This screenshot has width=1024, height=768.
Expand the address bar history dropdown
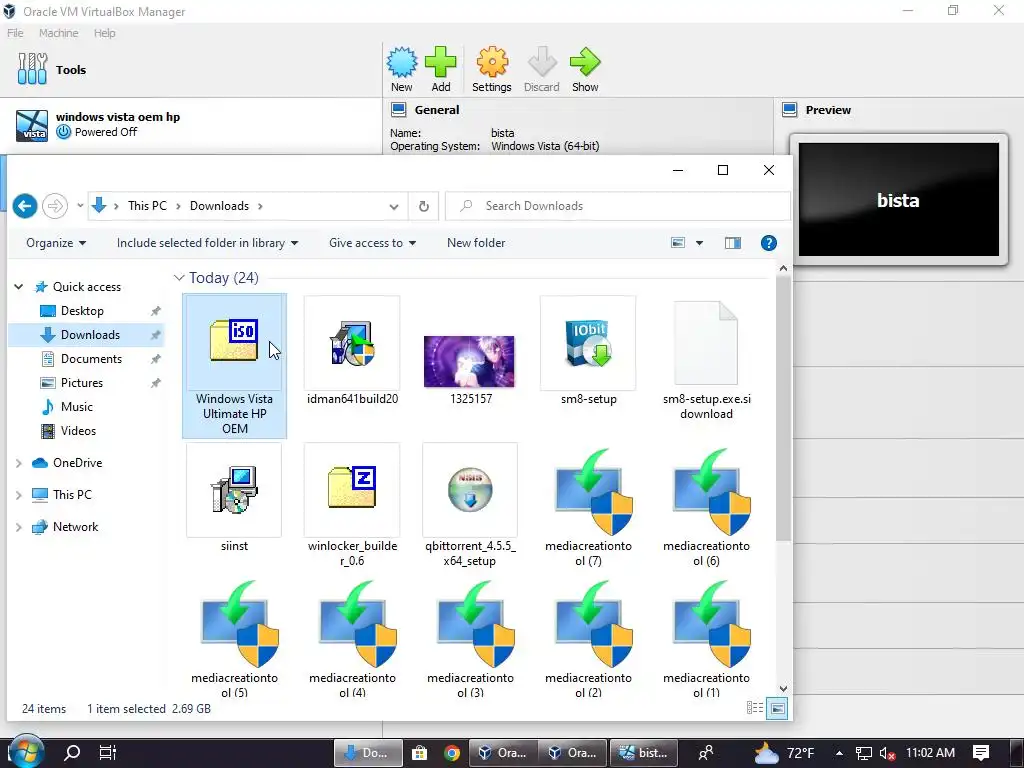point(394,206)
